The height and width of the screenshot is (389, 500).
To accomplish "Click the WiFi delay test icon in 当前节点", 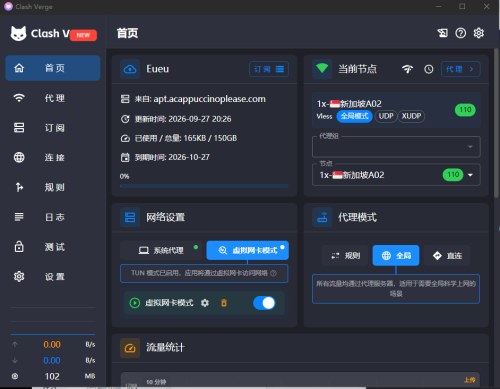I will click(407, 69).
